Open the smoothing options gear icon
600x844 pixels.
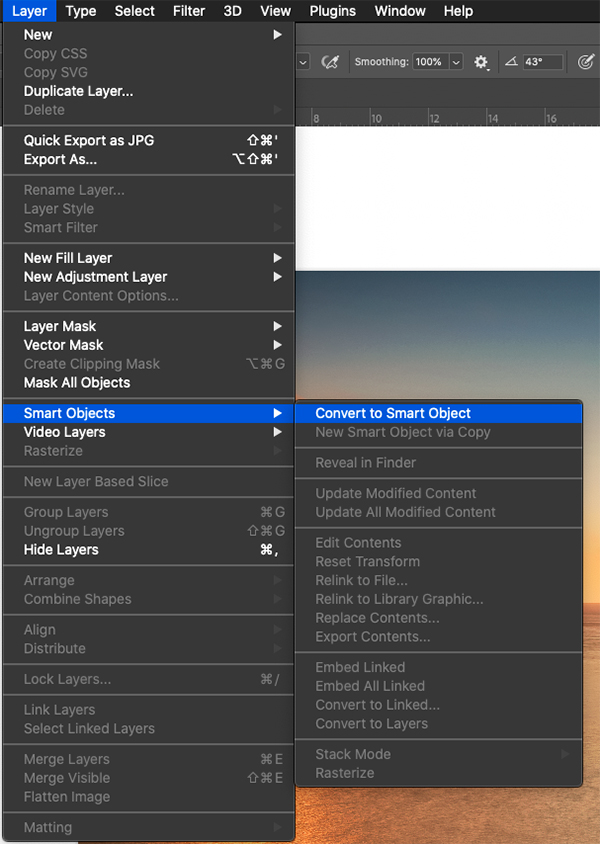pos(481,62)
